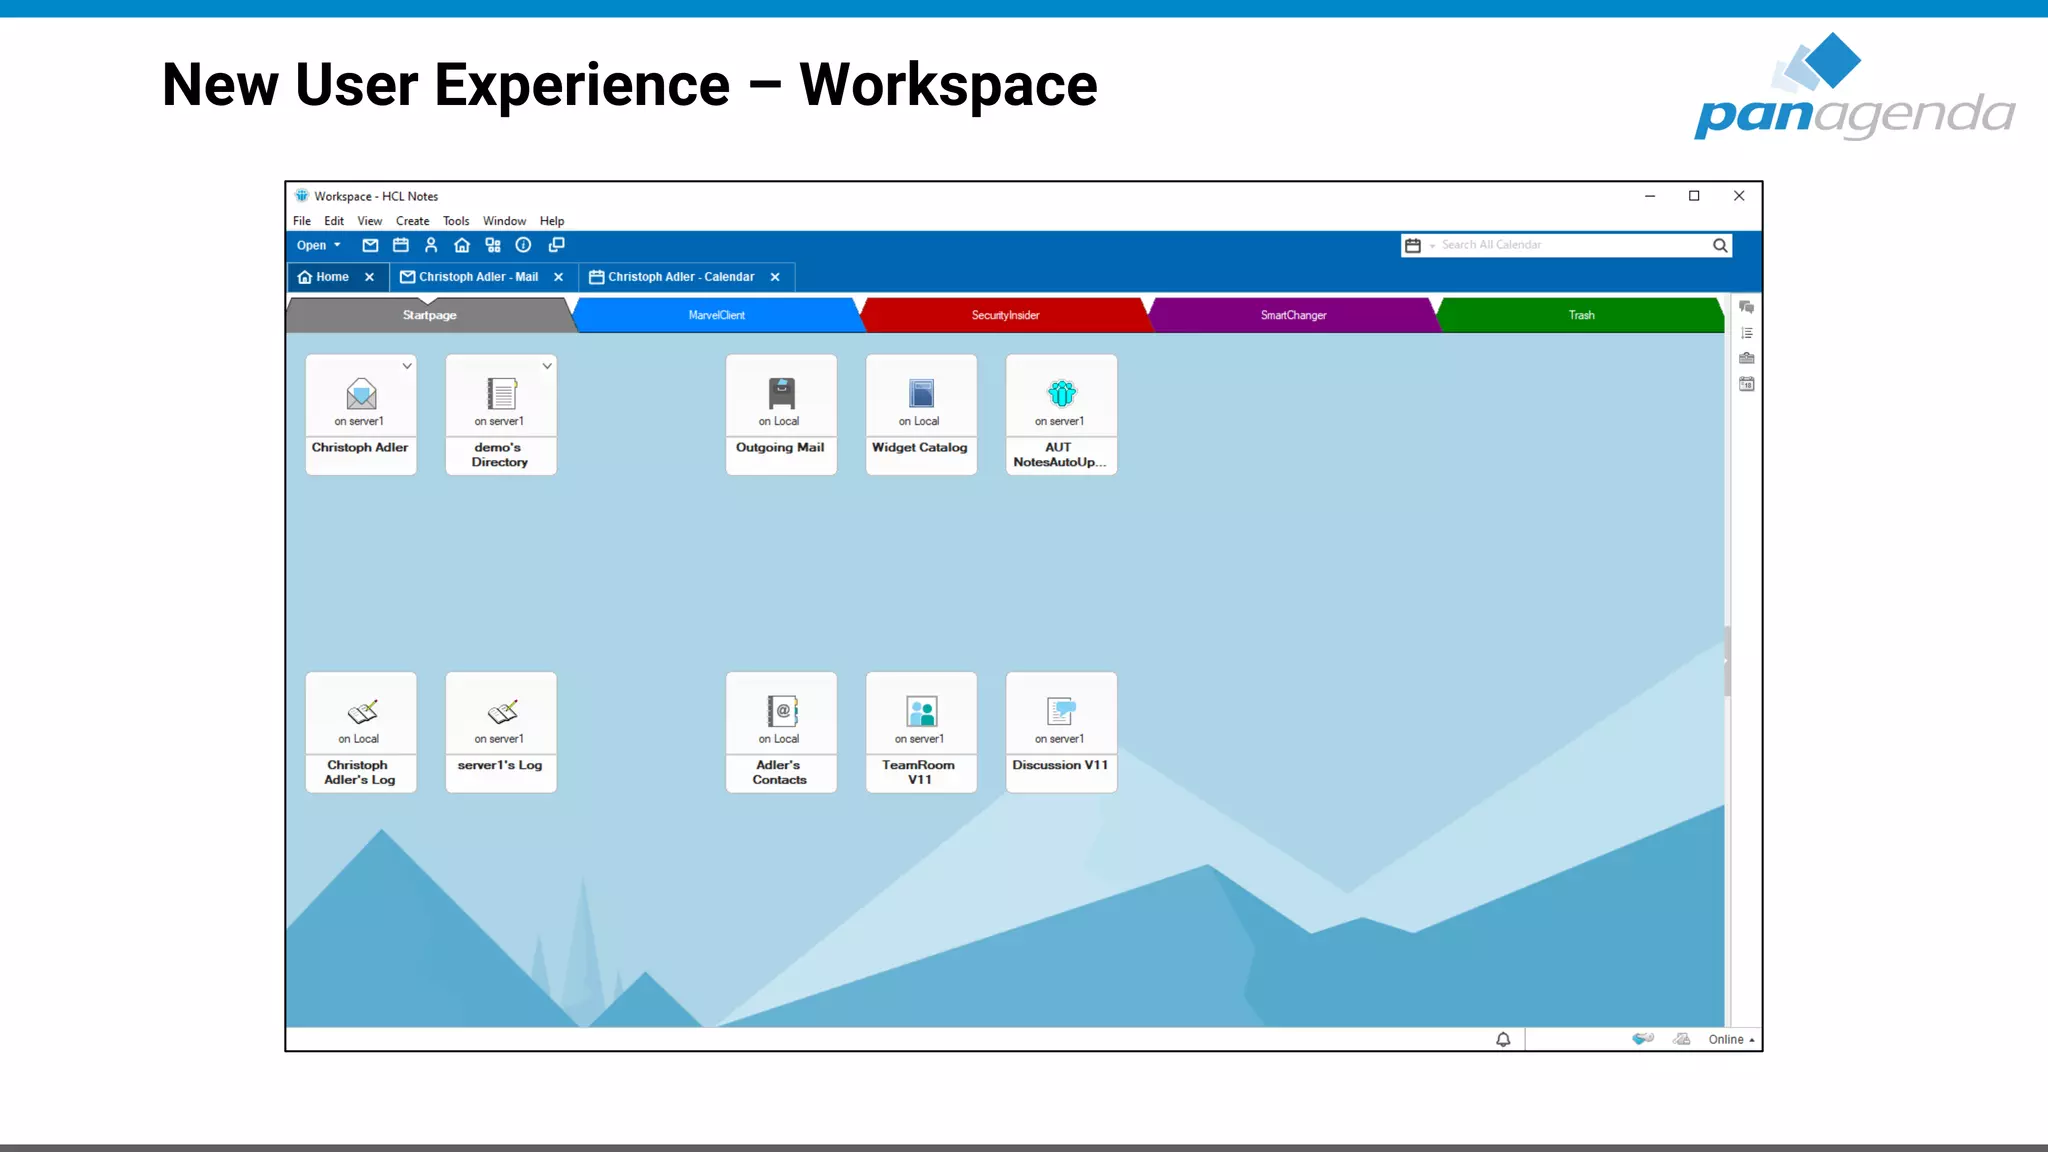Viewport: 2048px width, 1152px height.
Task: Open the chat sidebar icon
Action: tap(1747, 307)
